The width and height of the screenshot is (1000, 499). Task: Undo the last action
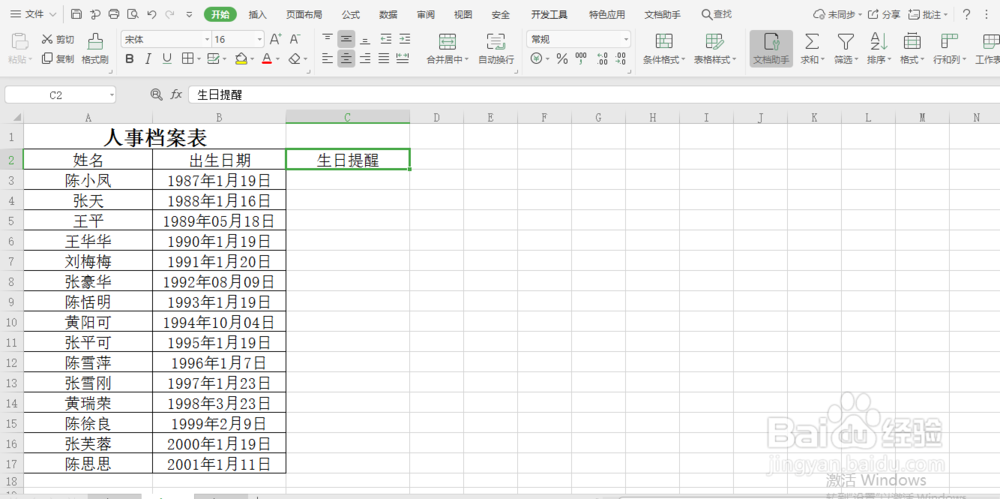pos(151,14)
